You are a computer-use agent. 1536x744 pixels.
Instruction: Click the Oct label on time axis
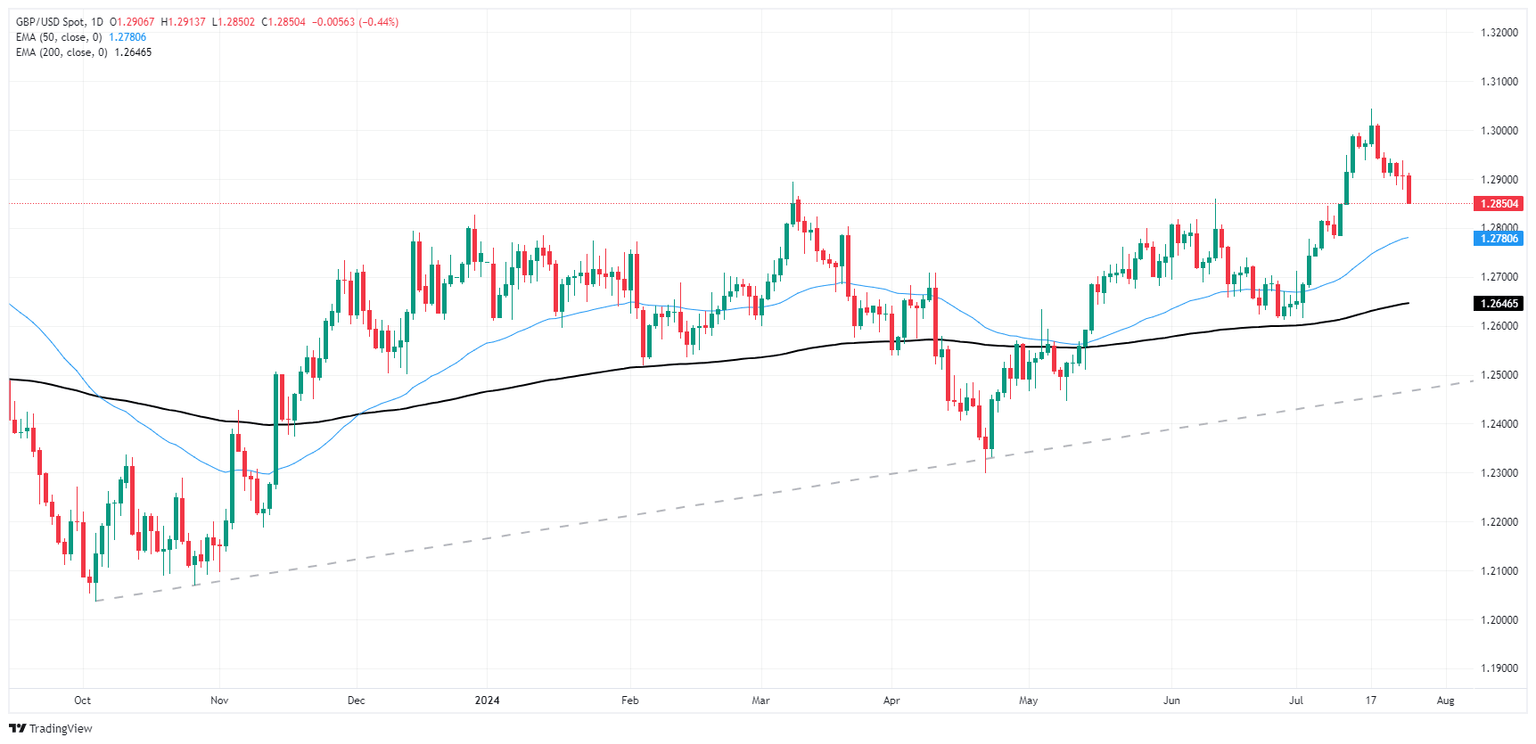pyautogui.click(x=83, y=701)
